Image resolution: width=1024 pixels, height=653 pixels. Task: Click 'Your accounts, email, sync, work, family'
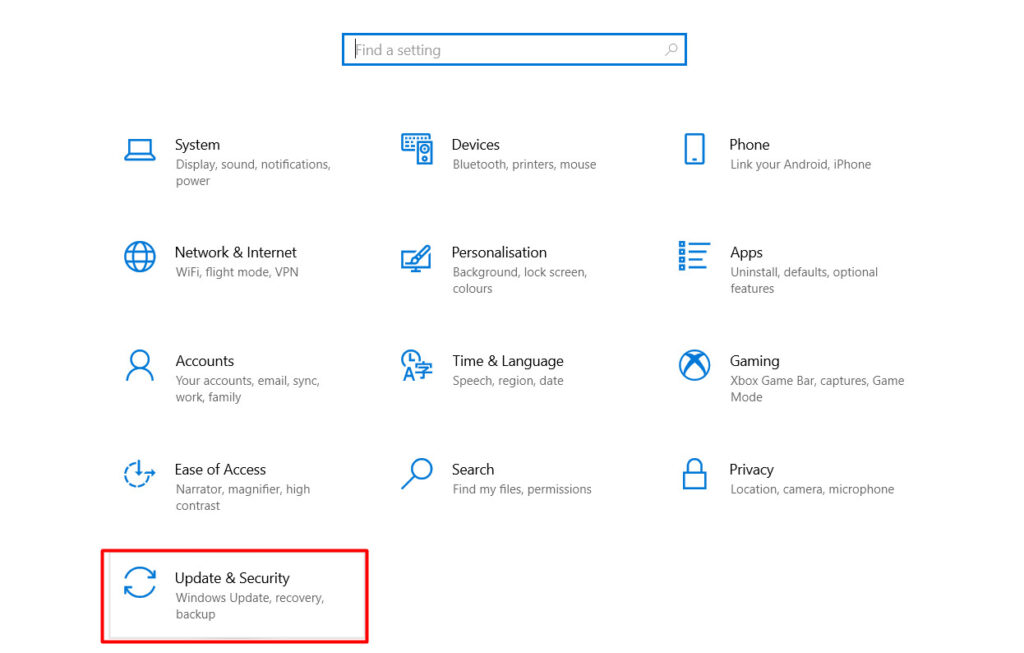[248, 389]
